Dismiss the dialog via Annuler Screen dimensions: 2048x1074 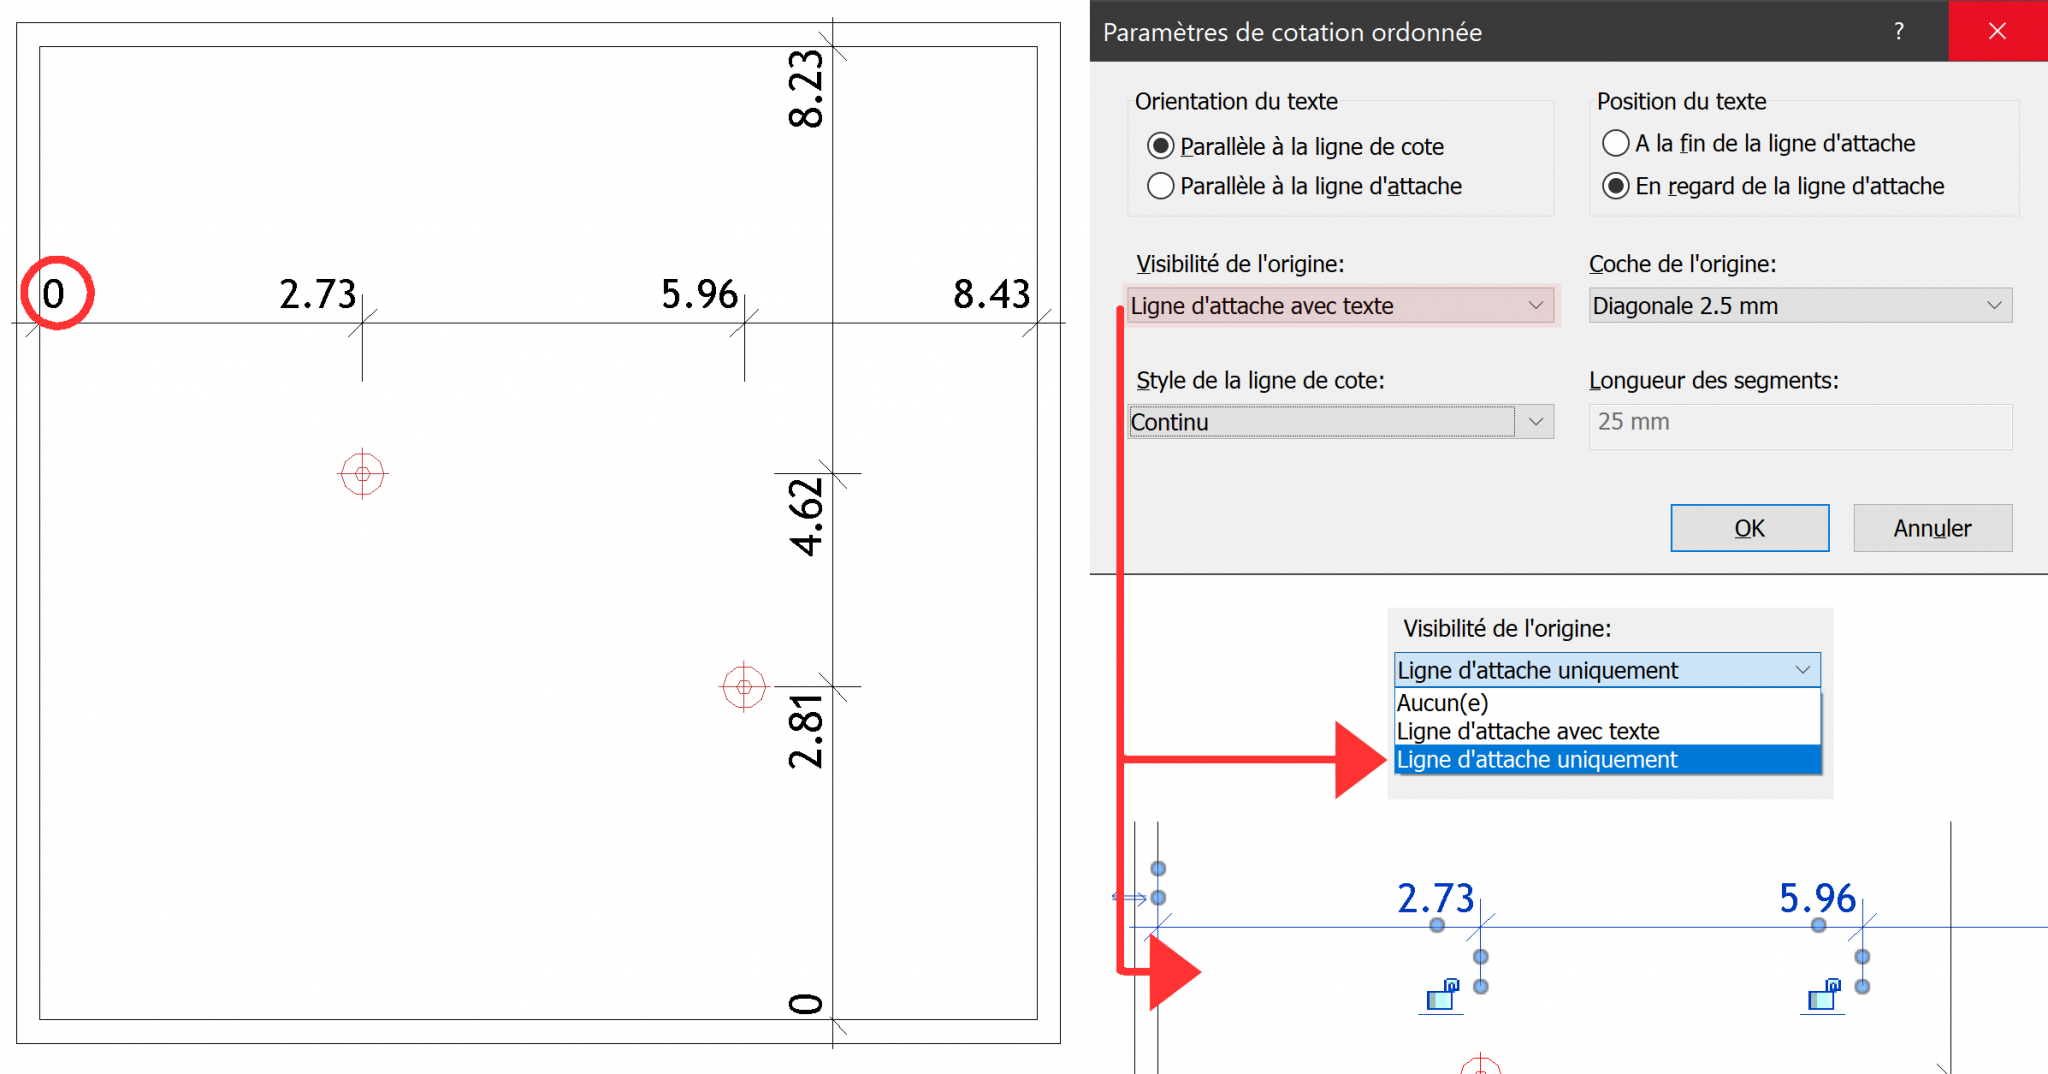click(x=1932, y=527)
